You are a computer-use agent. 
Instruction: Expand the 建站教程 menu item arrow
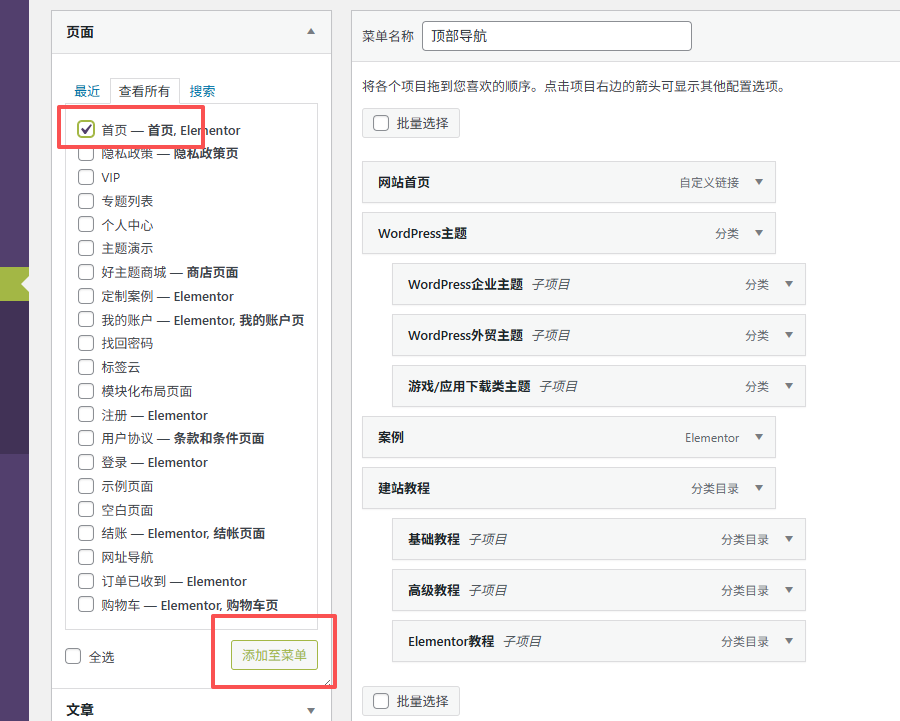coord(759,489)
